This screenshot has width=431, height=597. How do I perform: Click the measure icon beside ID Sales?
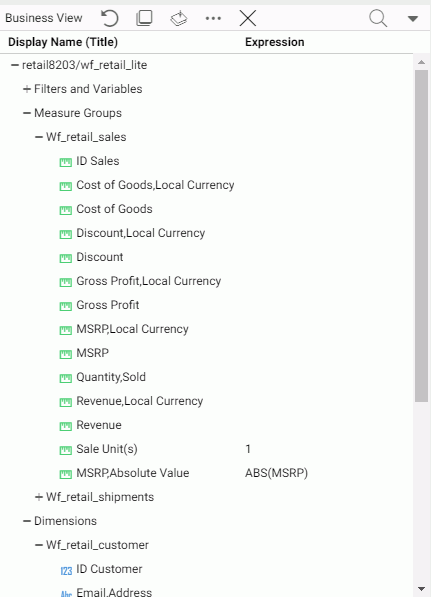click(65, 162)
